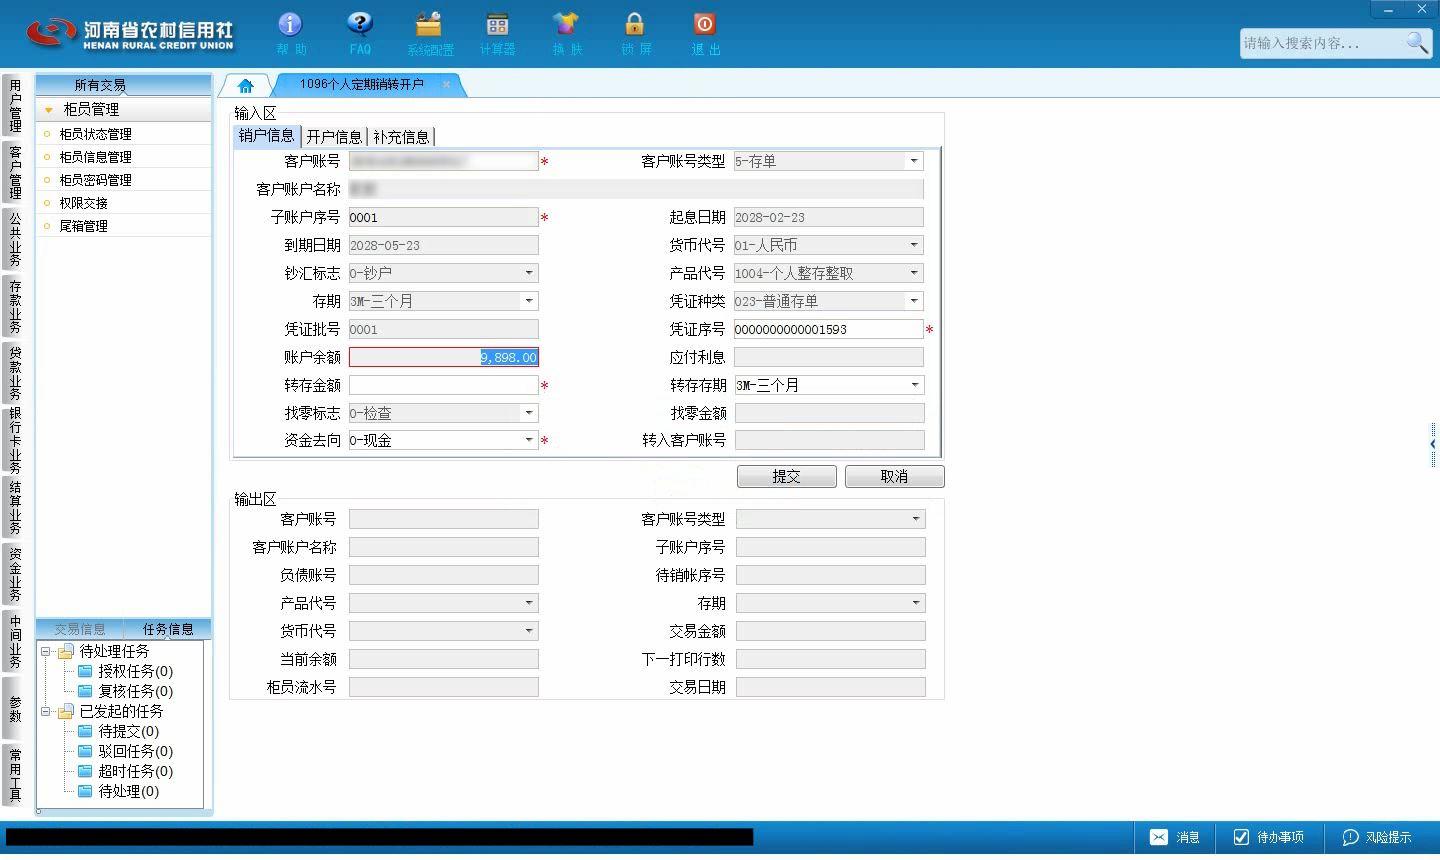Collapse the 已发起的任务 tree node
Viewport: 1440px width, 860px height.
[45, 712]
